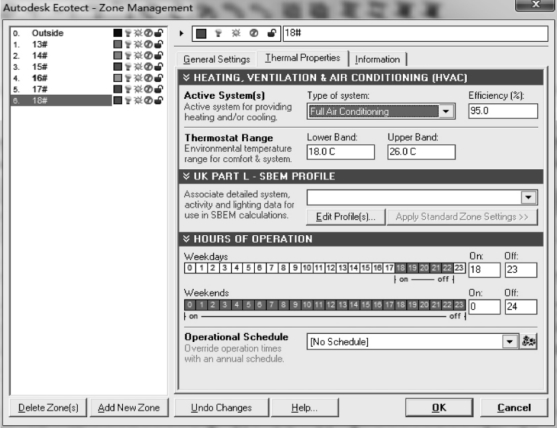557x428 pixels.
Task: Click the light bulb icon in header bar
Action: click(x=218, y=33)
